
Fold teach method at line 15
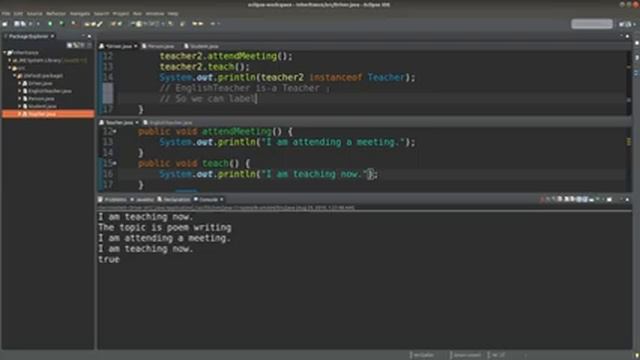click(115, 163)
